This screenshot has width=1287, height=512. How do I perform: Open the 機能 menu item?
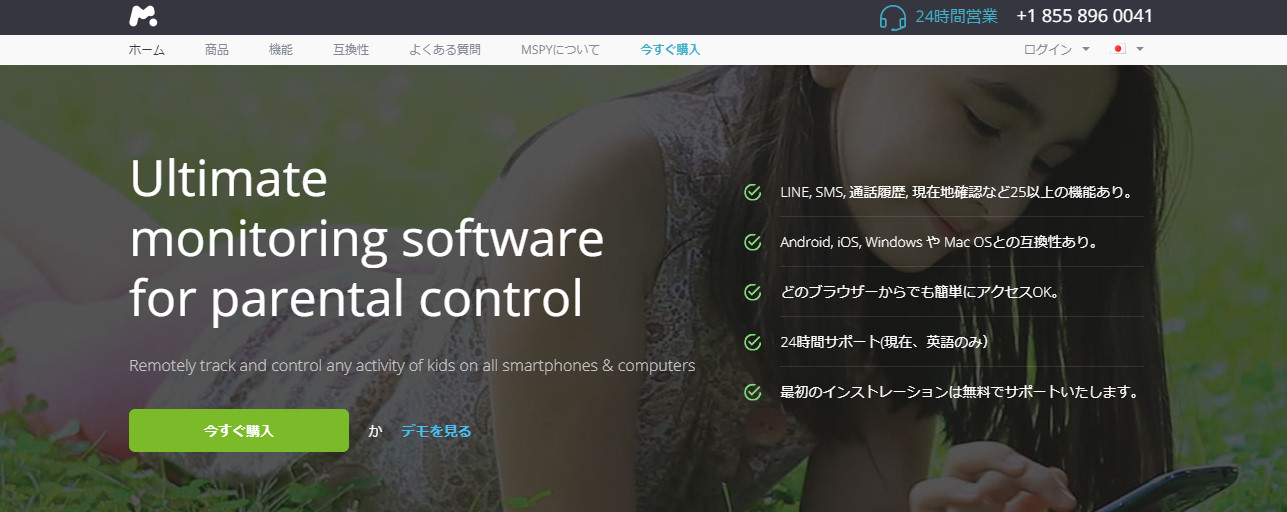pyautogui.click(x=281, y=49)
